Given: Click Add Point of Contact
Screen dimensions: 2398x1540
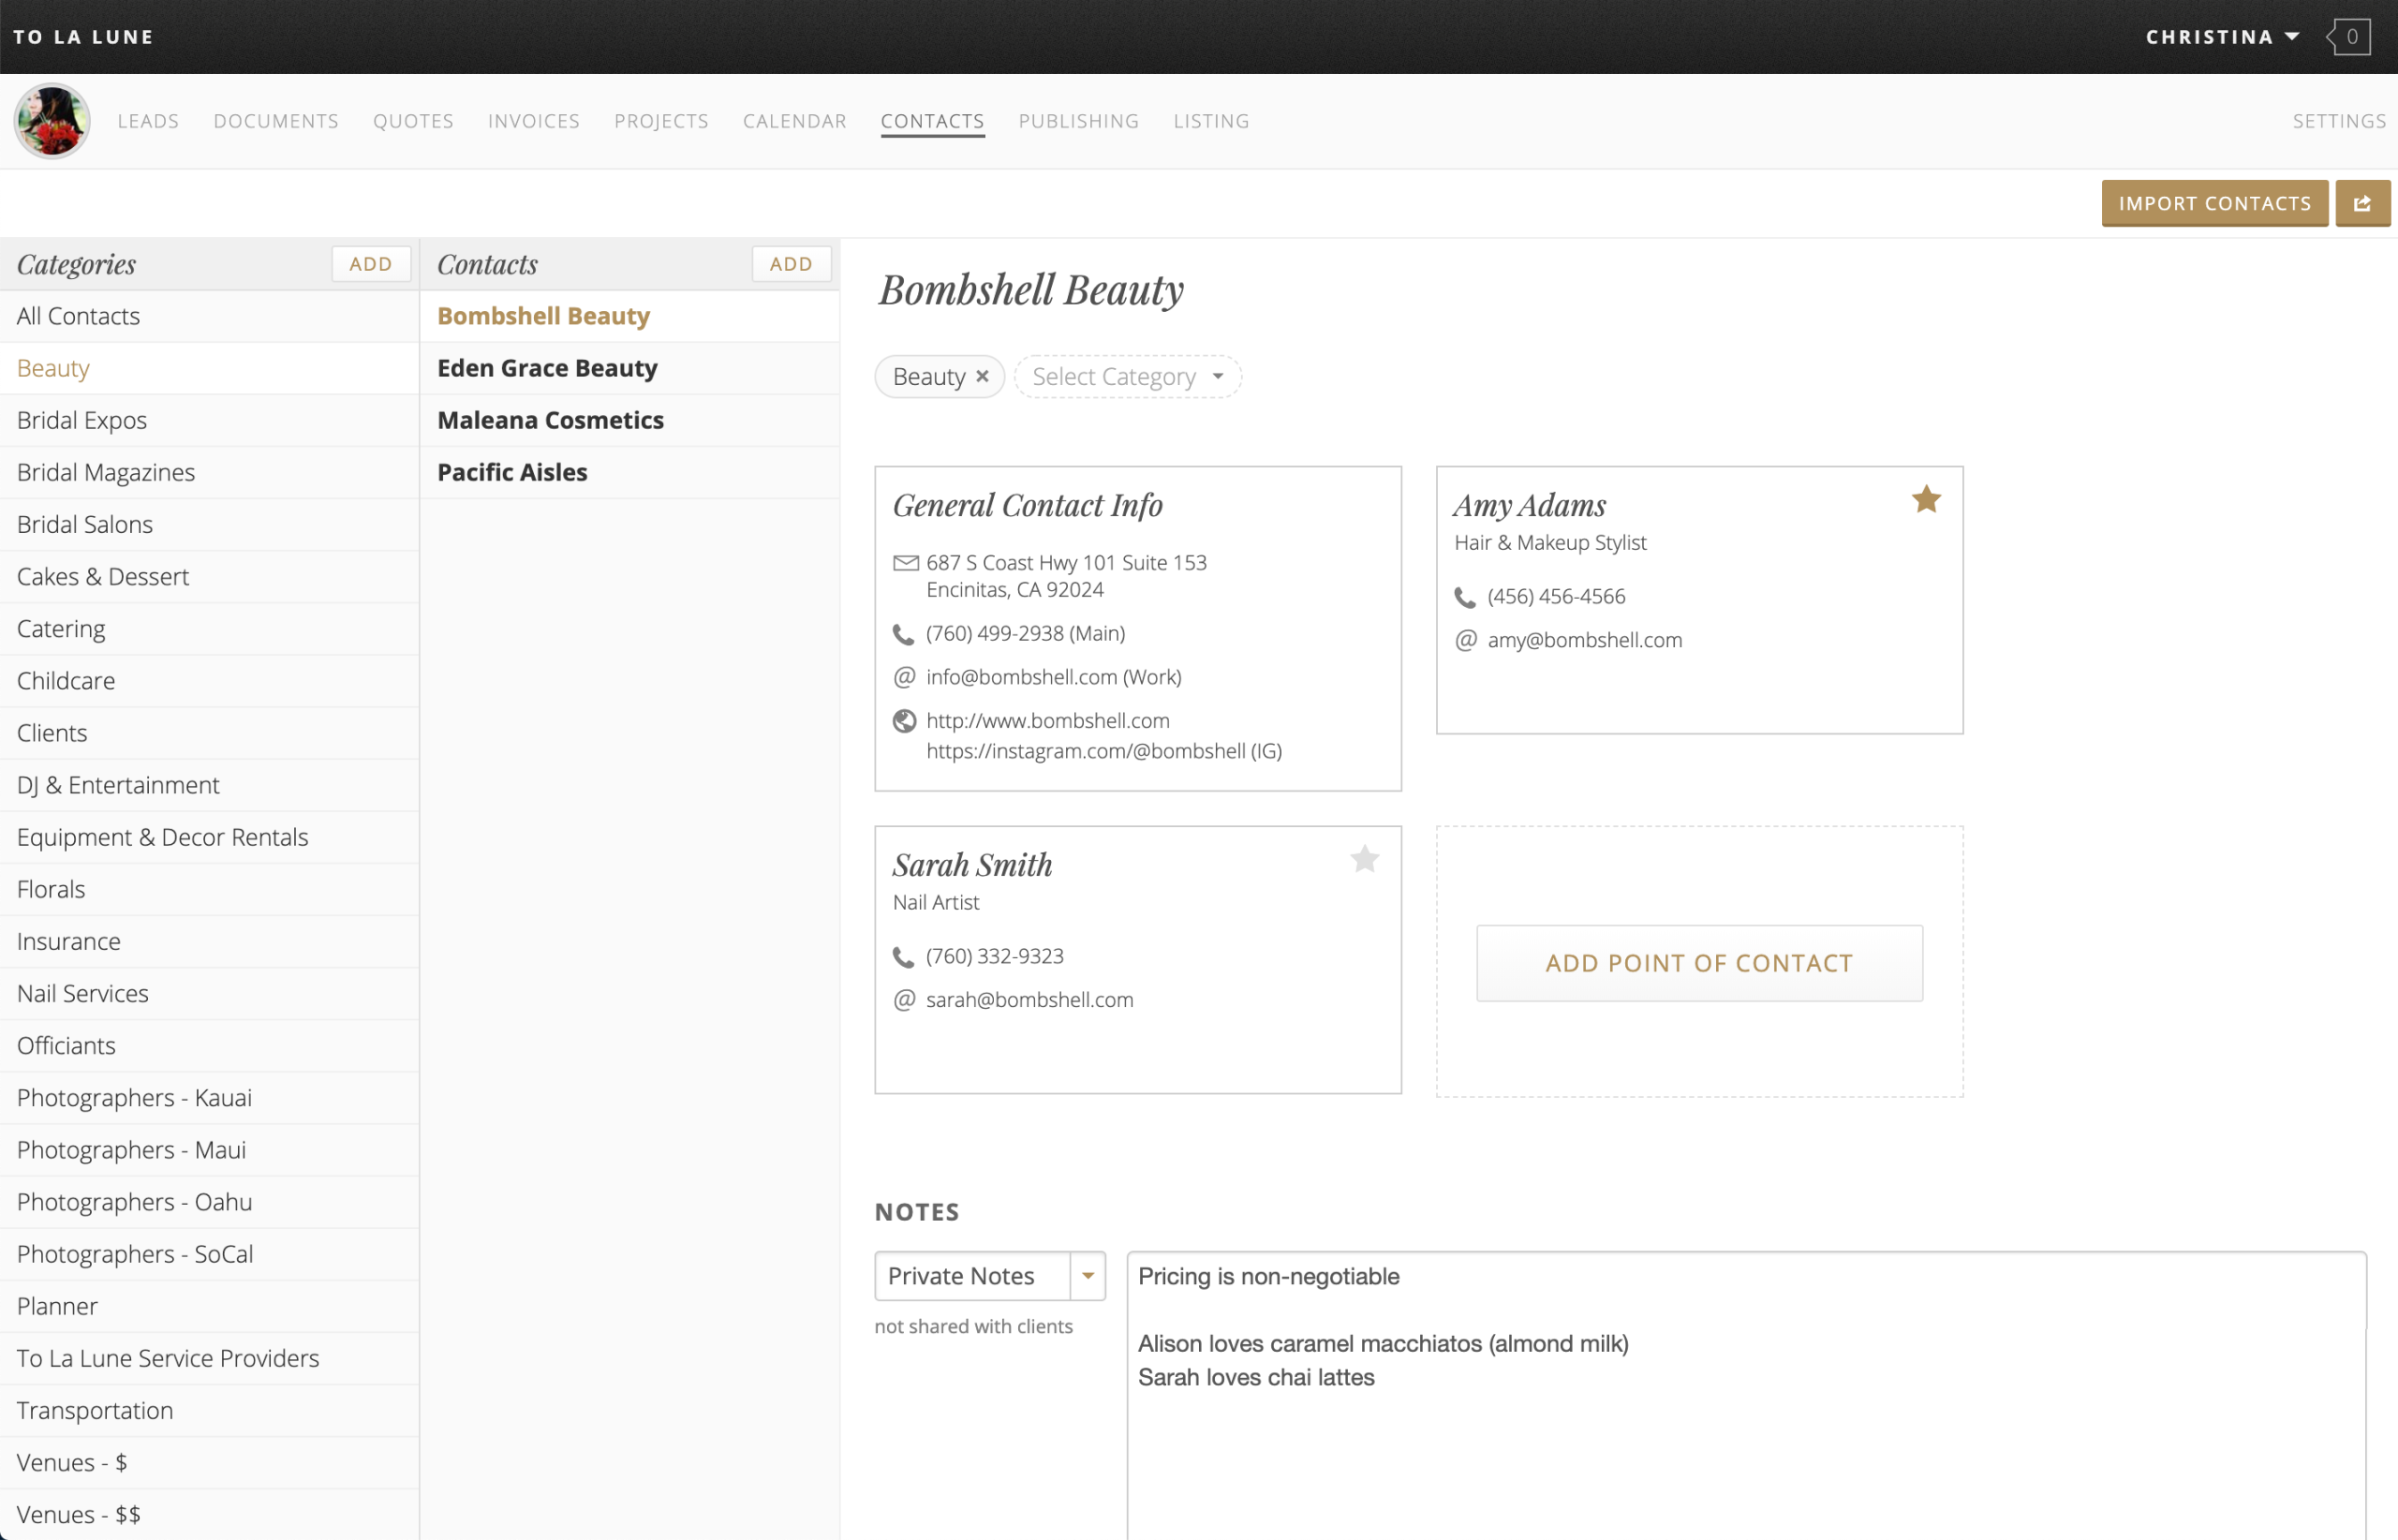Looking at the screenshot, I should pos(1699,963).
